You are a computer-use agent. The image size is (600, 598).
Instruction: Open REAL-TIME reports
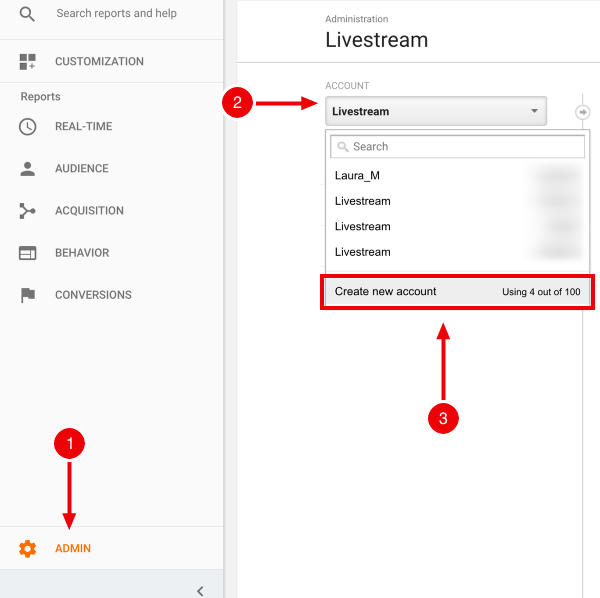[84, 126]
